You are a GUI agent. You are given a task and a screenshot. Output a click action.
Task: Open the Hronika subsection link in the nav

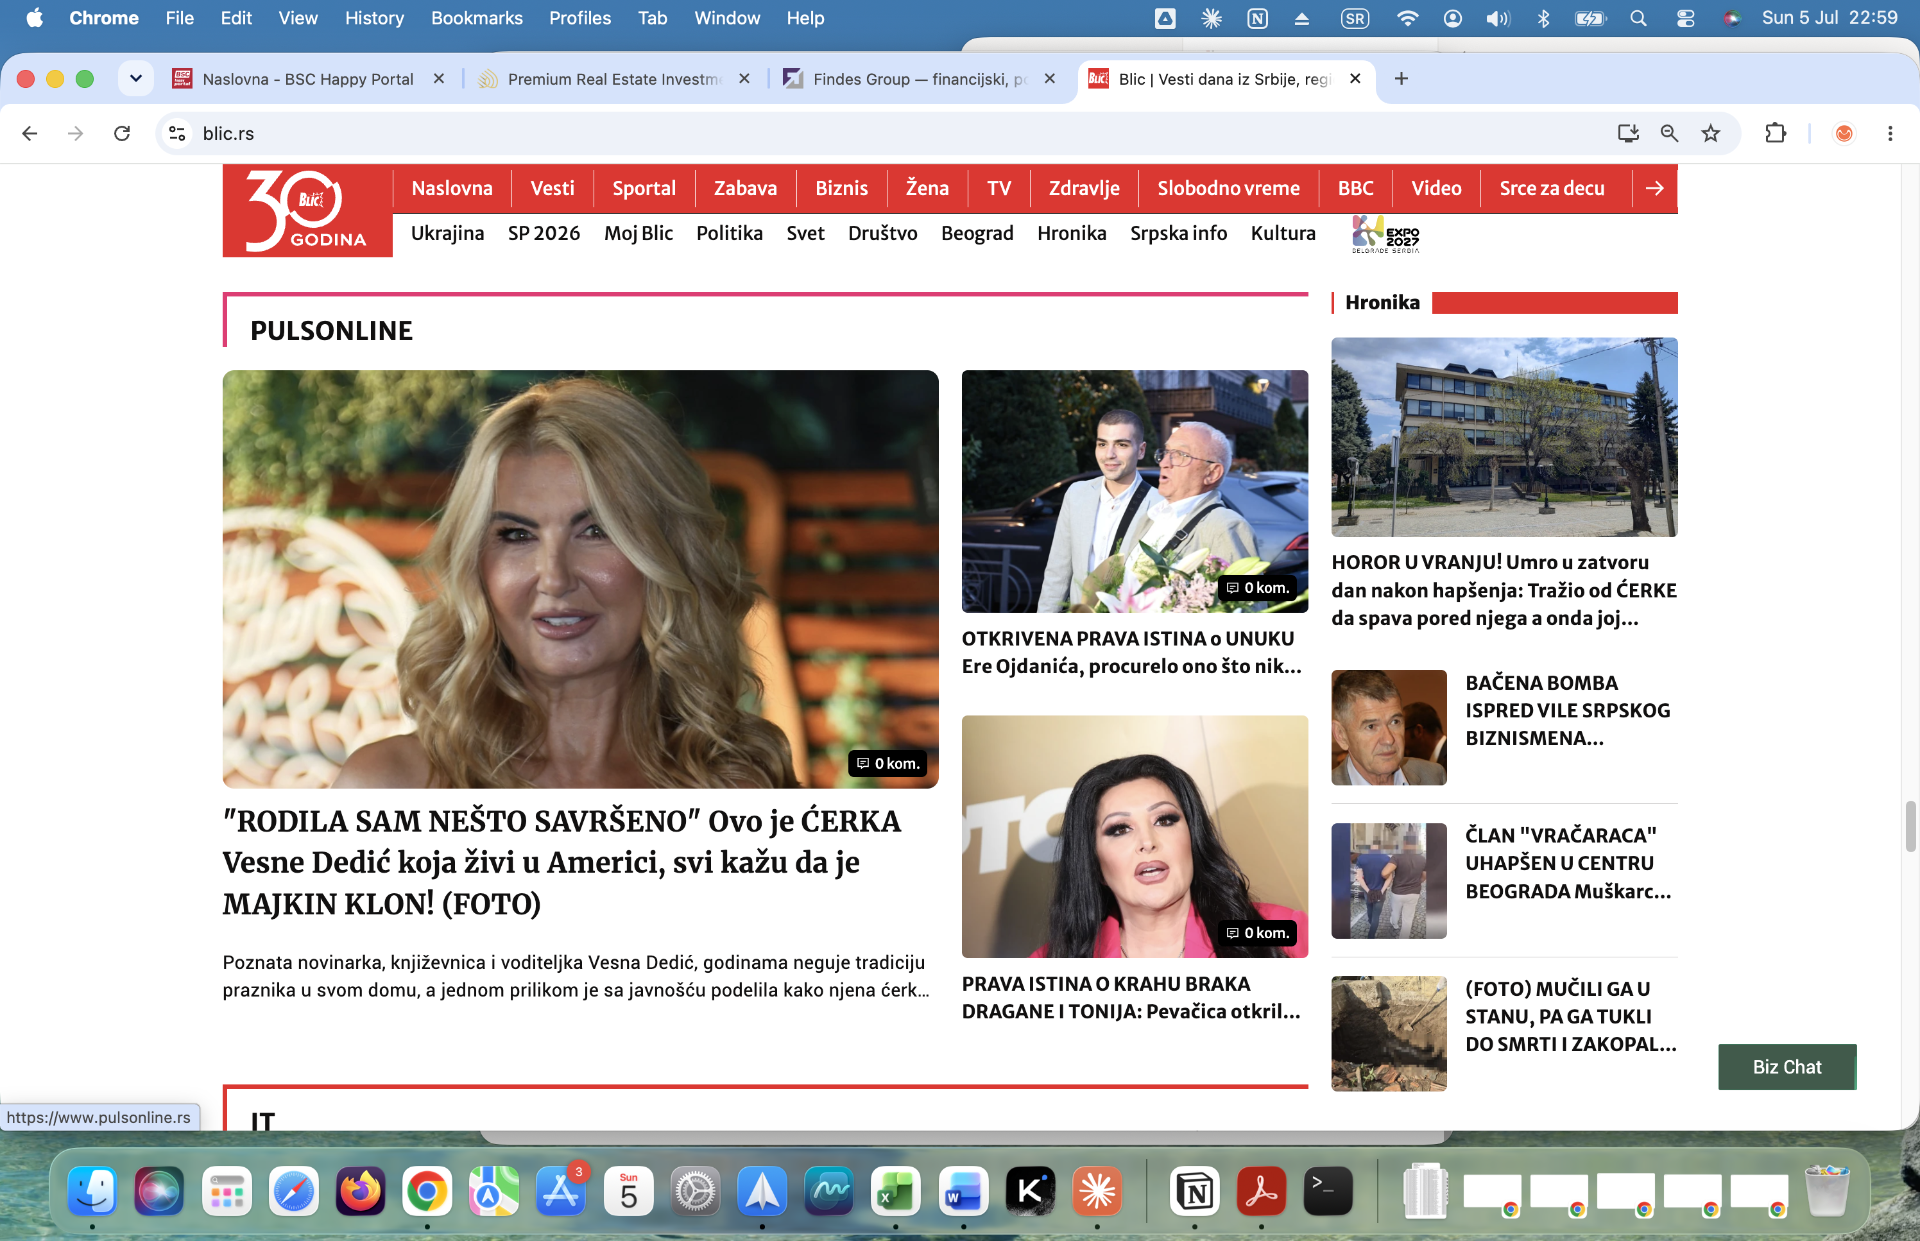pos(1071,233)
